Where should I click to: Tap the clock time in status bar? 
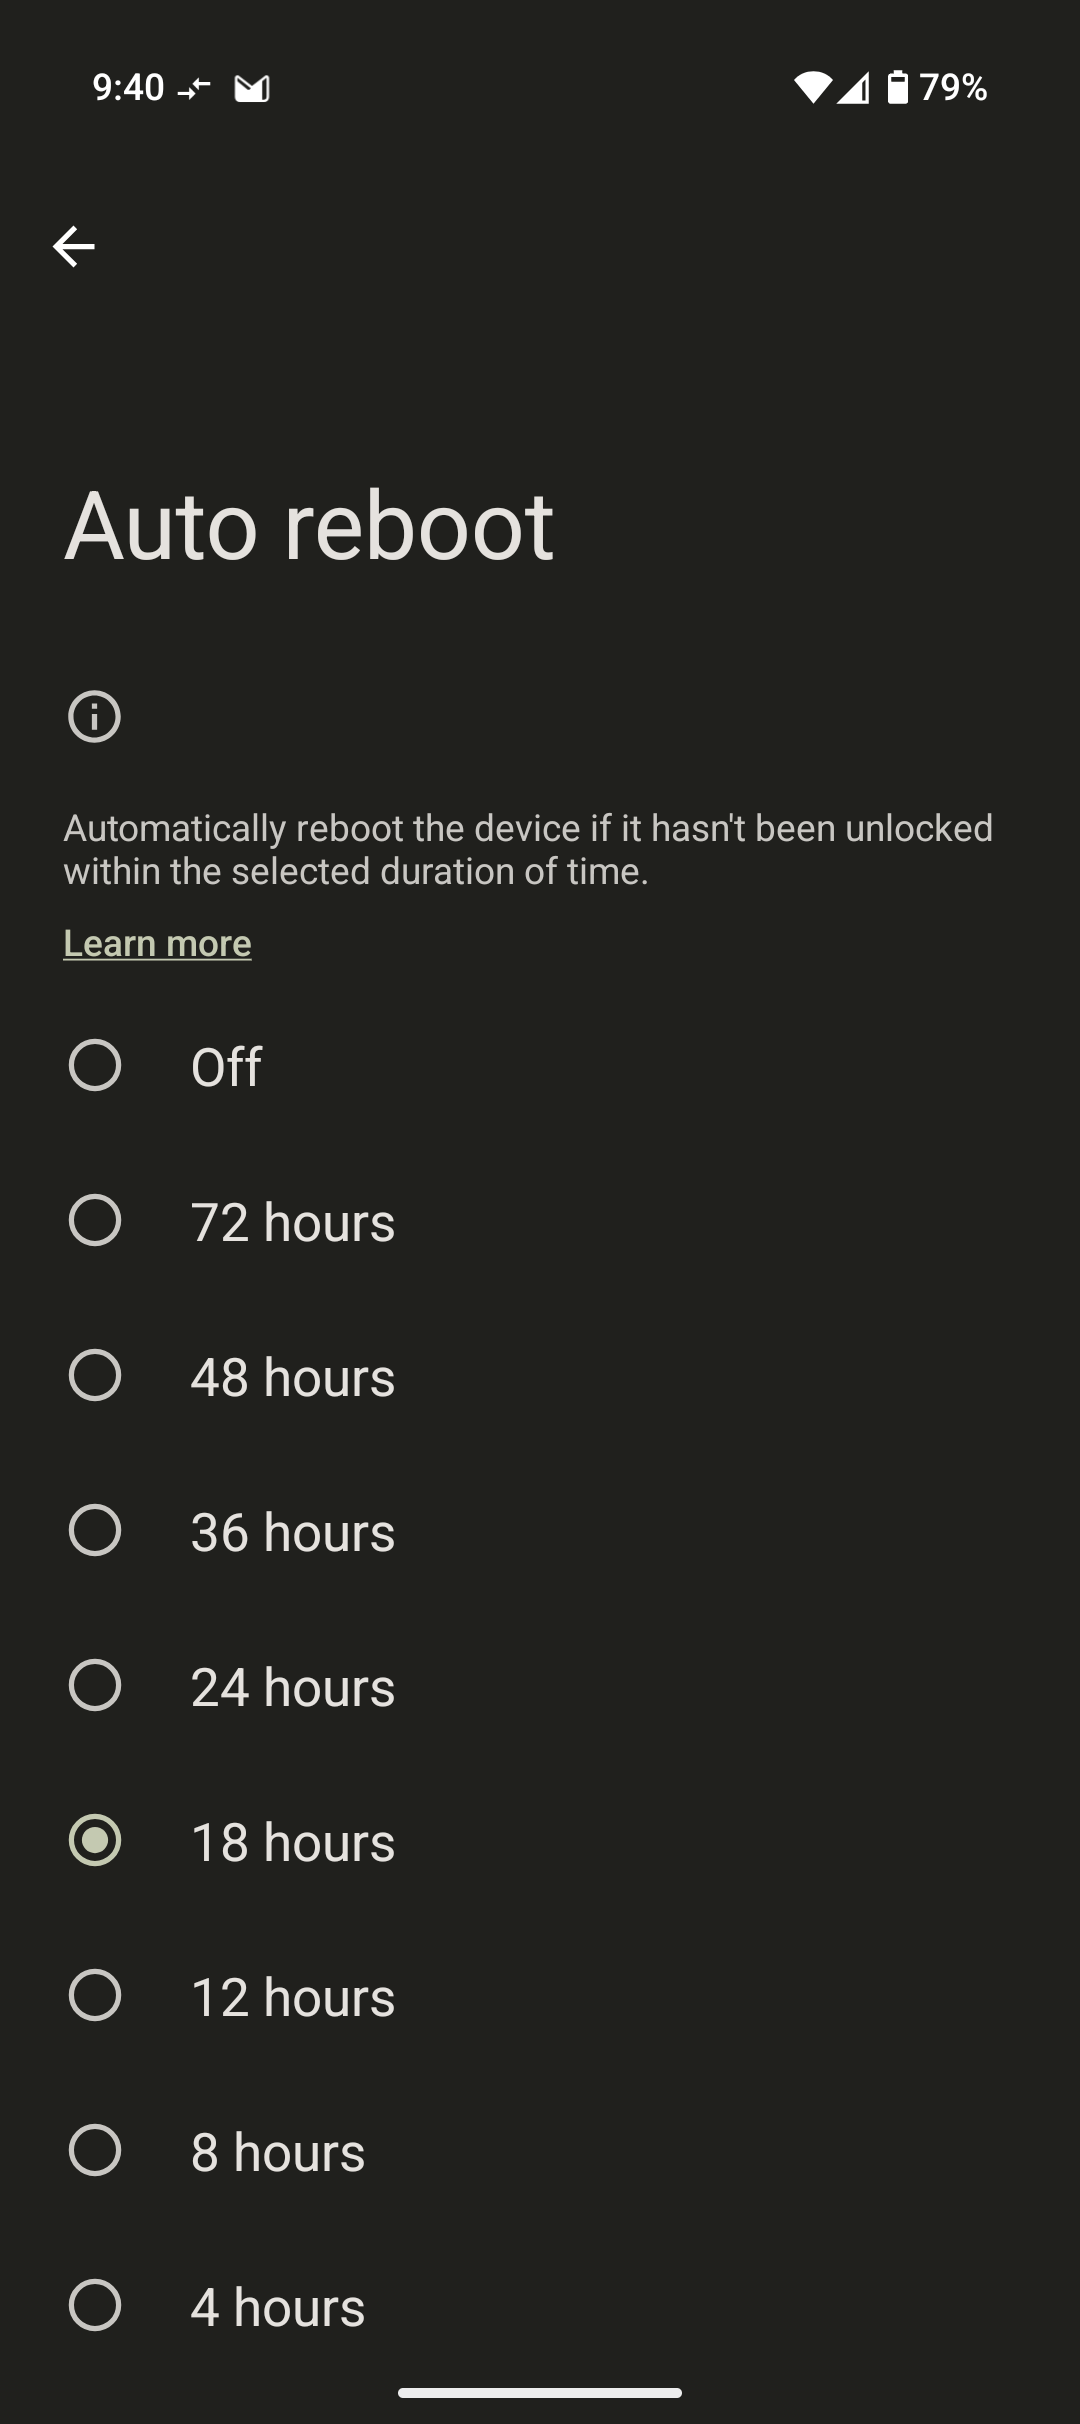tap(128, 88)
